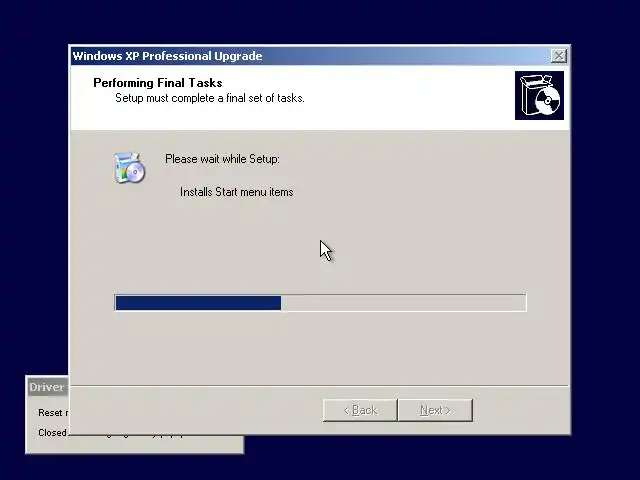Click 'Installs Start menu items' status text
The image size is (640, 480).
pyautogui.click(x=237, y=192)
